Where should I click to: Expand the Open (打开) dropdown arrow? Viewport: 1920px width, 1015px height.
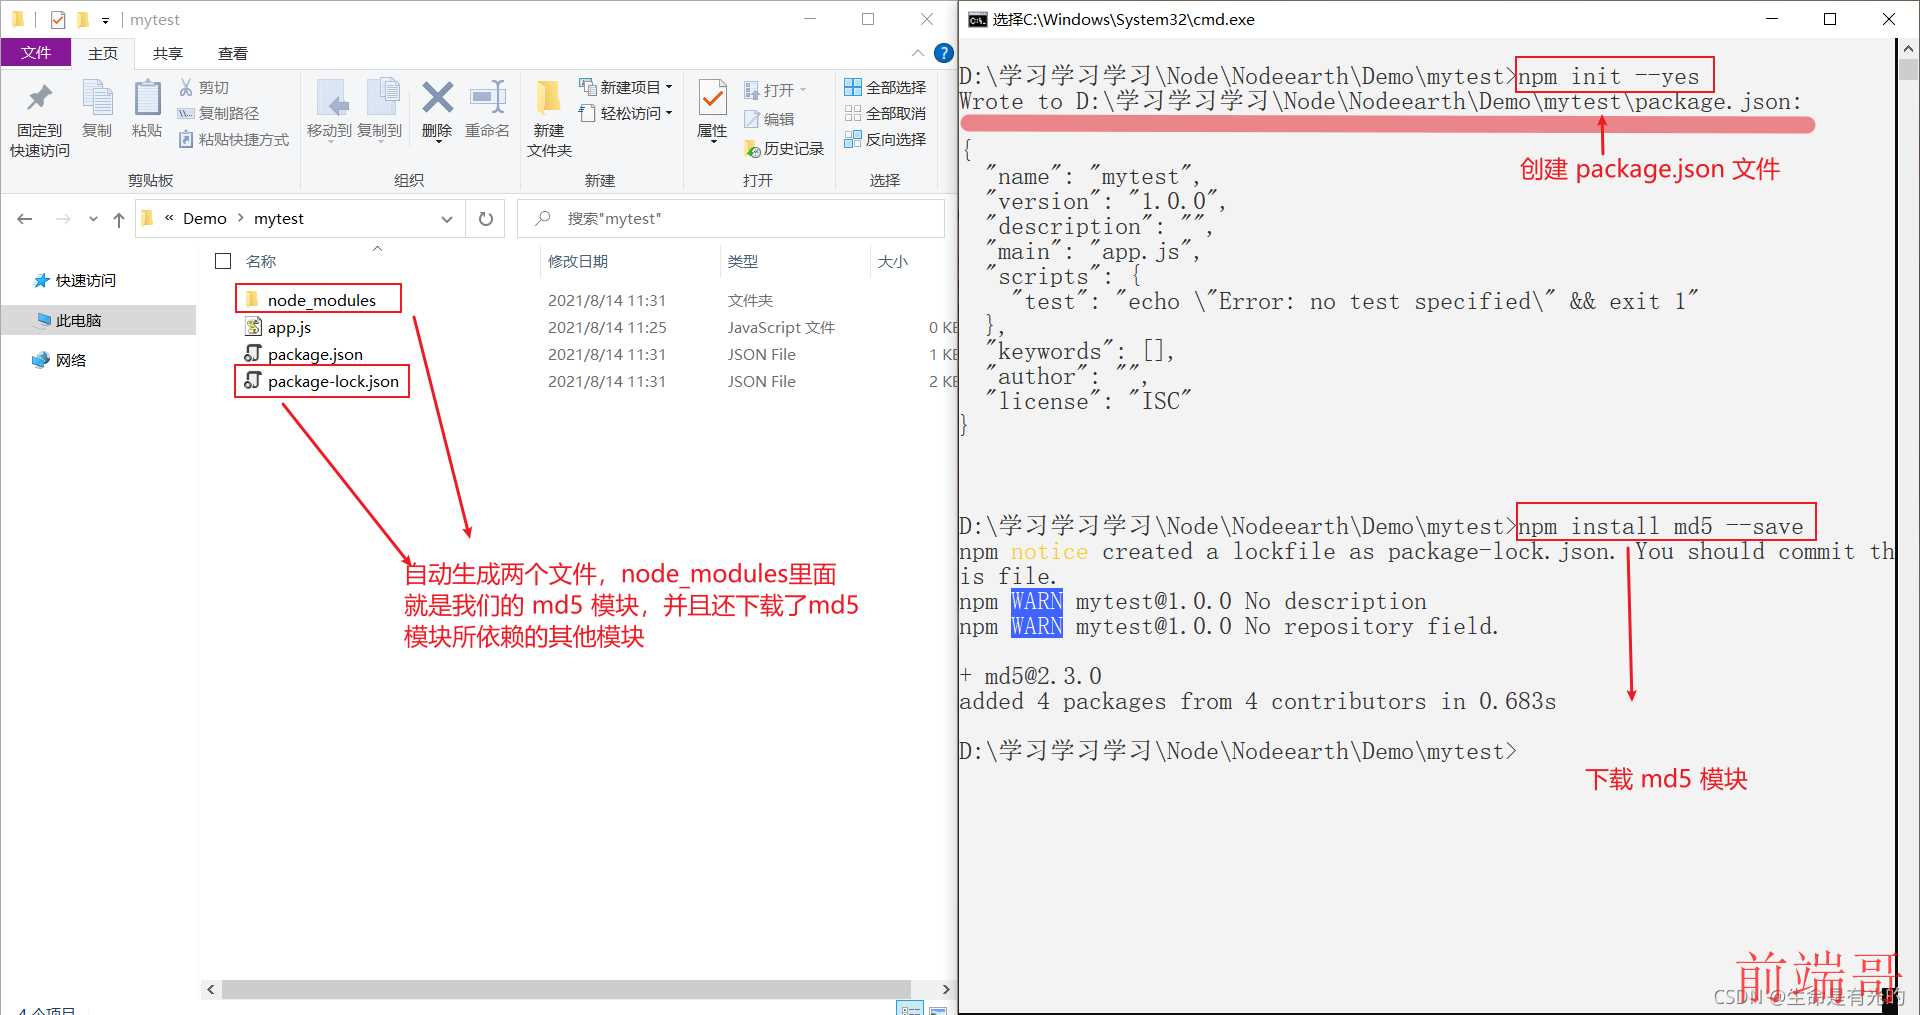tap(803, 90)
